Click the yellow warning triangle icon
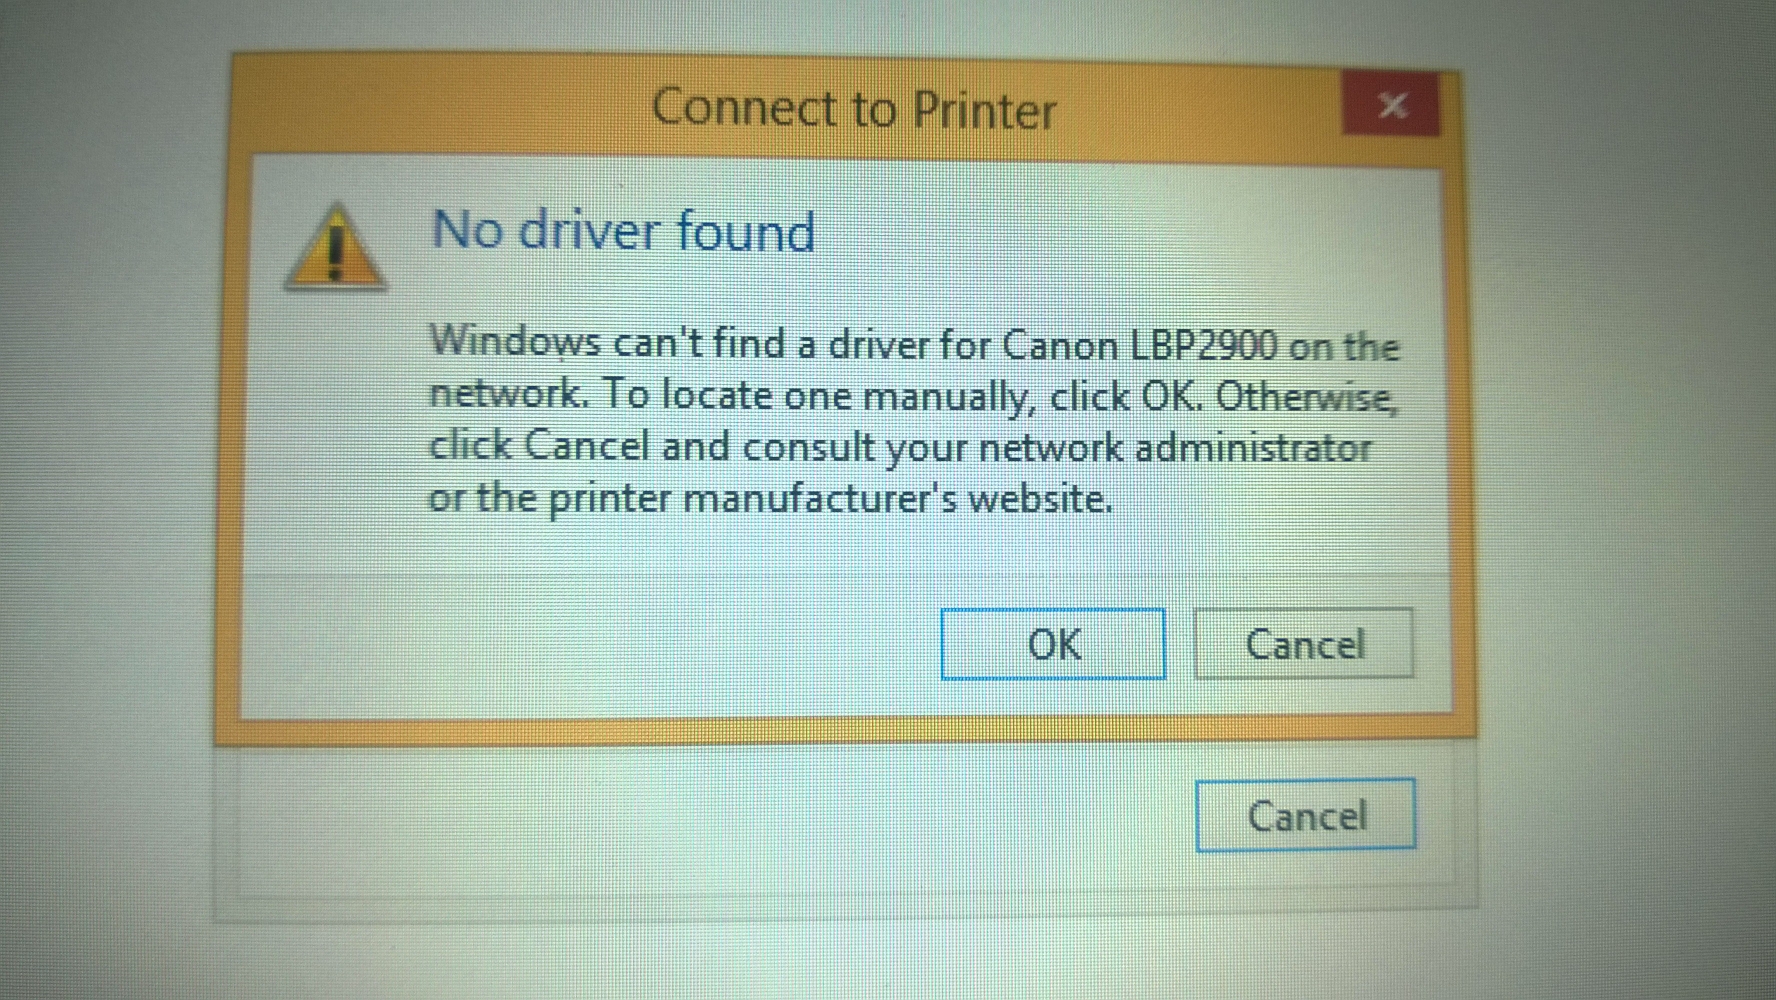 [x=335, y=247]
